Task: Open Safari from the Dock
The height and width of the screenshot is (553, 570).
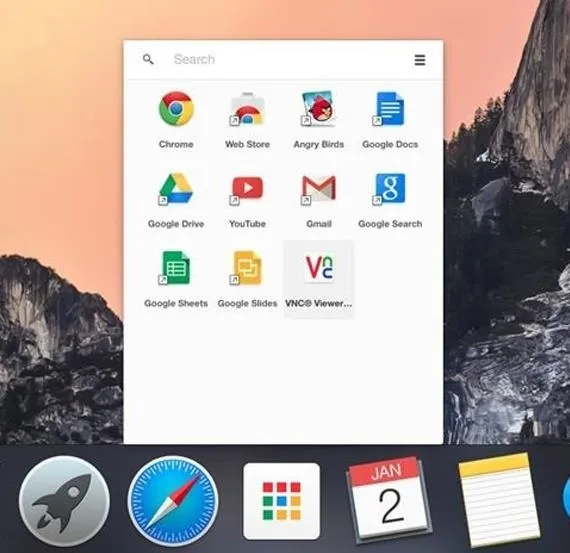Action: click(173, 501)
